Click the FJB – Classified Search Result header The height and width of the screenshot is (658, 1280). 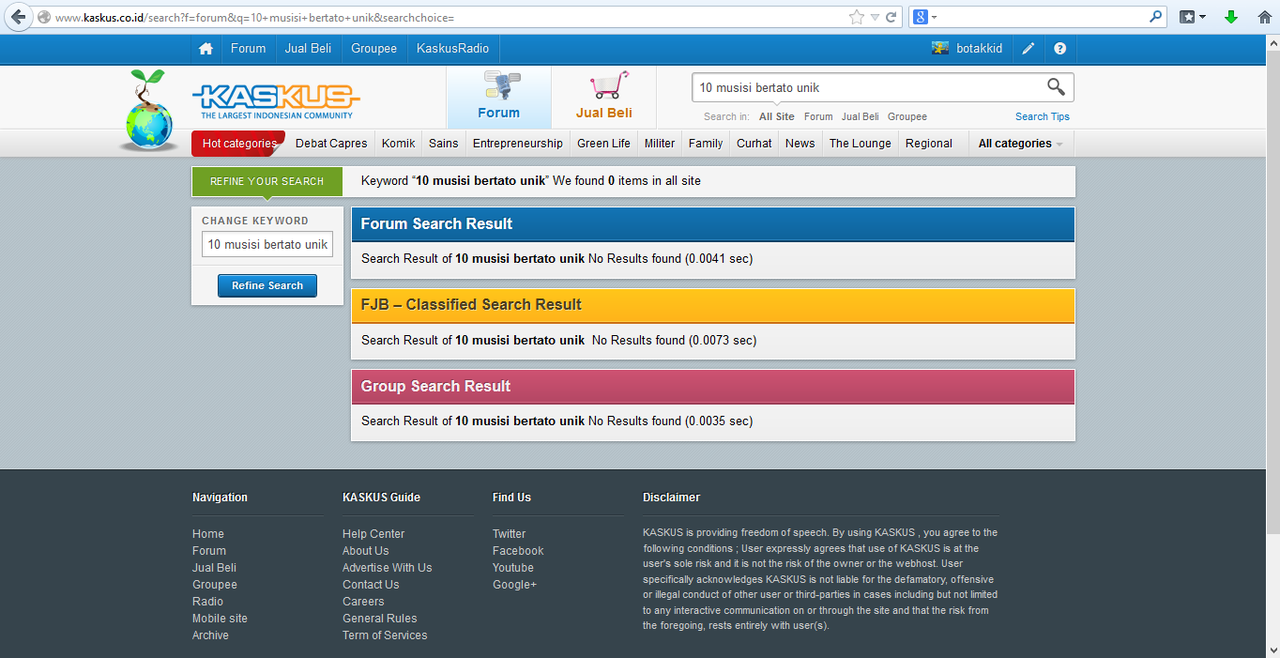712,305
